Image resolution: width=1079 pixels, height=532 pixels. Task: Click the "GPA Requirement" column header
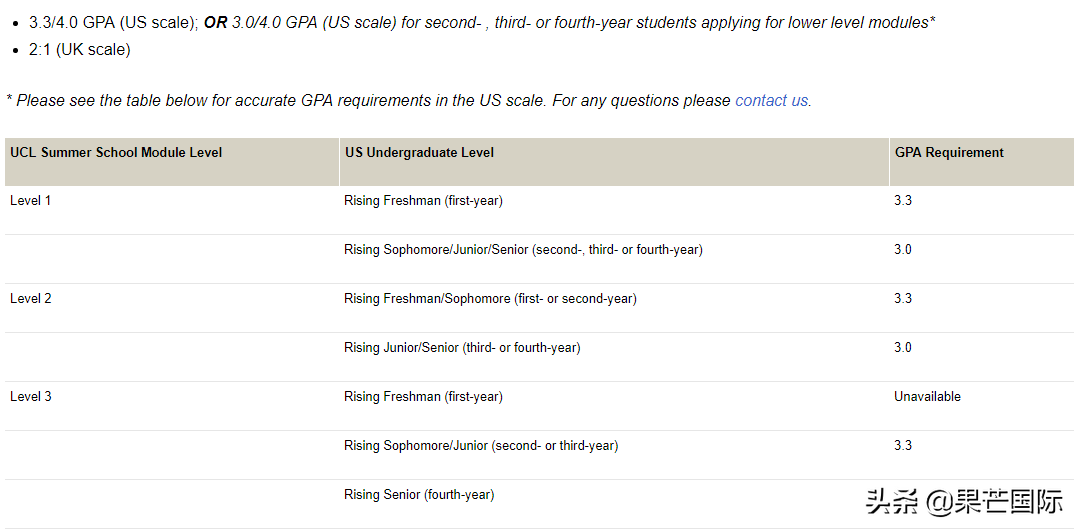pos(948,153)
